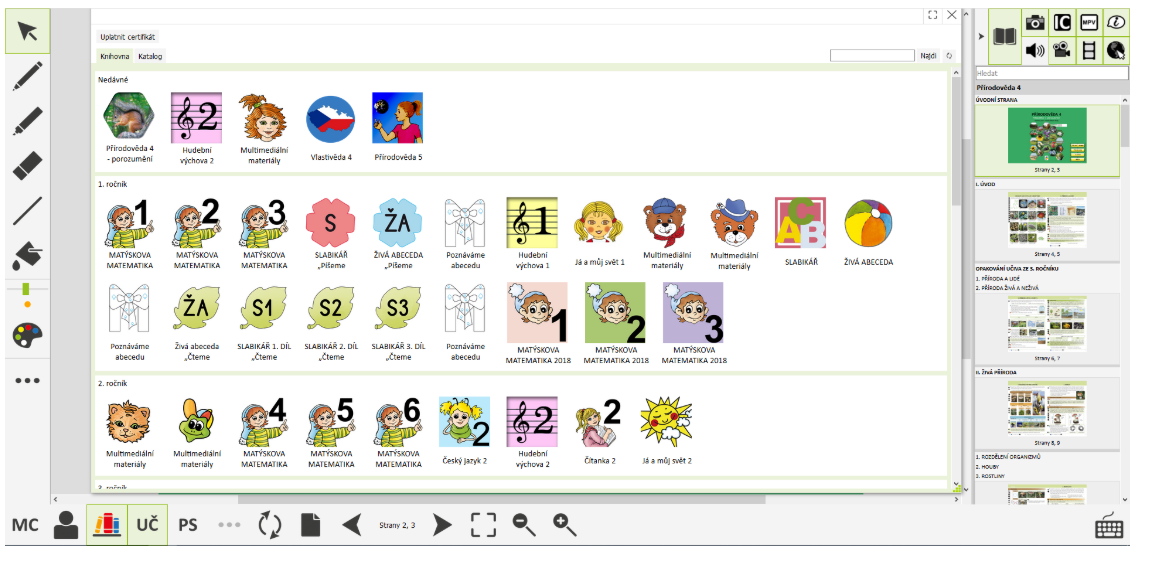The height and width of the screenshot is (562, 1149).
Task: Toggle the open book contents panel
Action: tap(1004, 37)
